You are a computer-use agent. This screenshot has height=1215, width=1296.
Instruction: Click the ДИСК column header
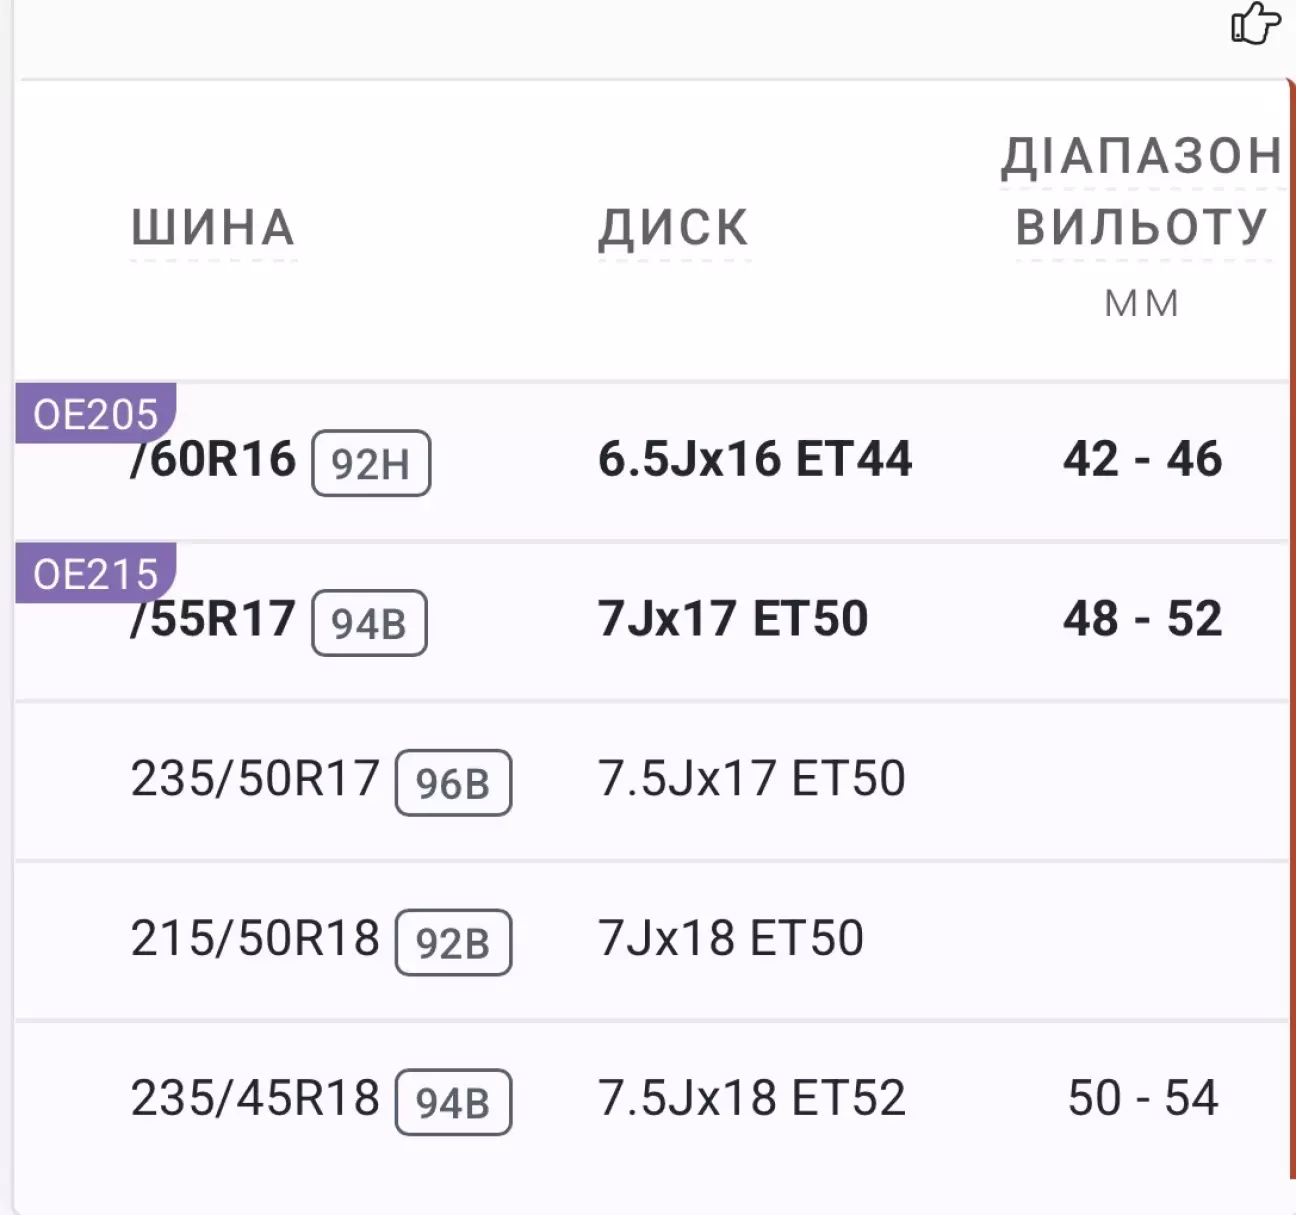pos(673,228)
